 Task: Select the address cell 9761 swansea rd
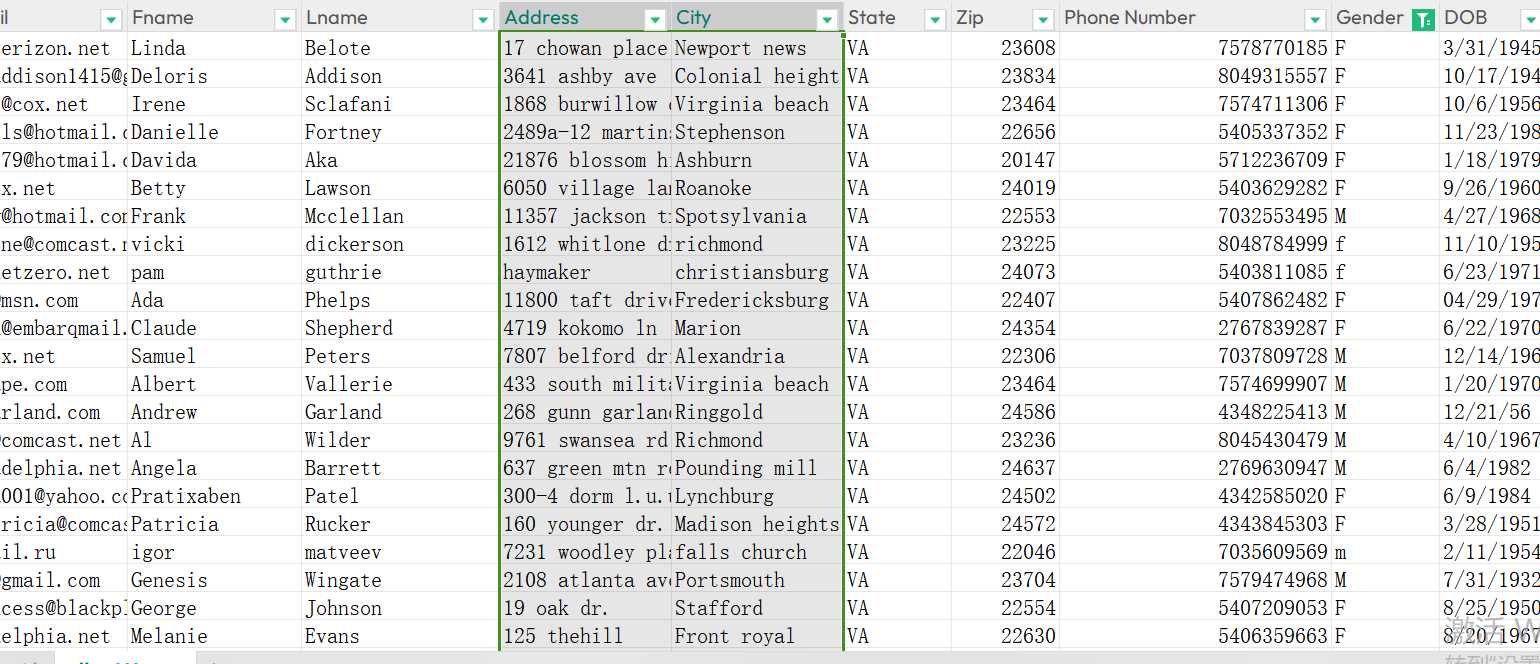[585, 440]
